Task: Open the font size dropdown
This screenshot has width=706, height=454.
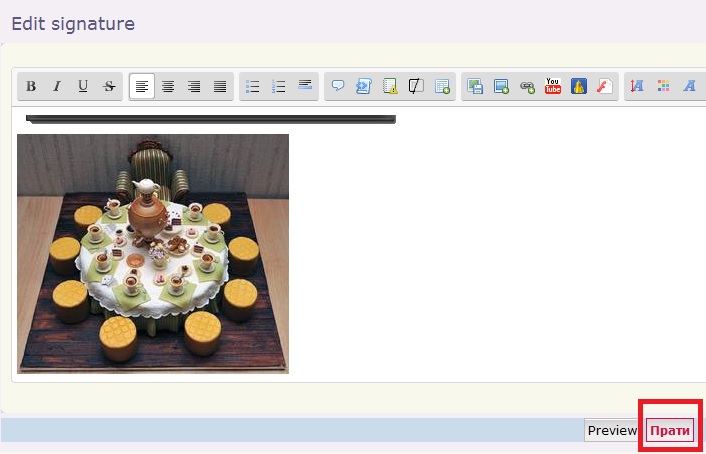Action: [637, 86]
